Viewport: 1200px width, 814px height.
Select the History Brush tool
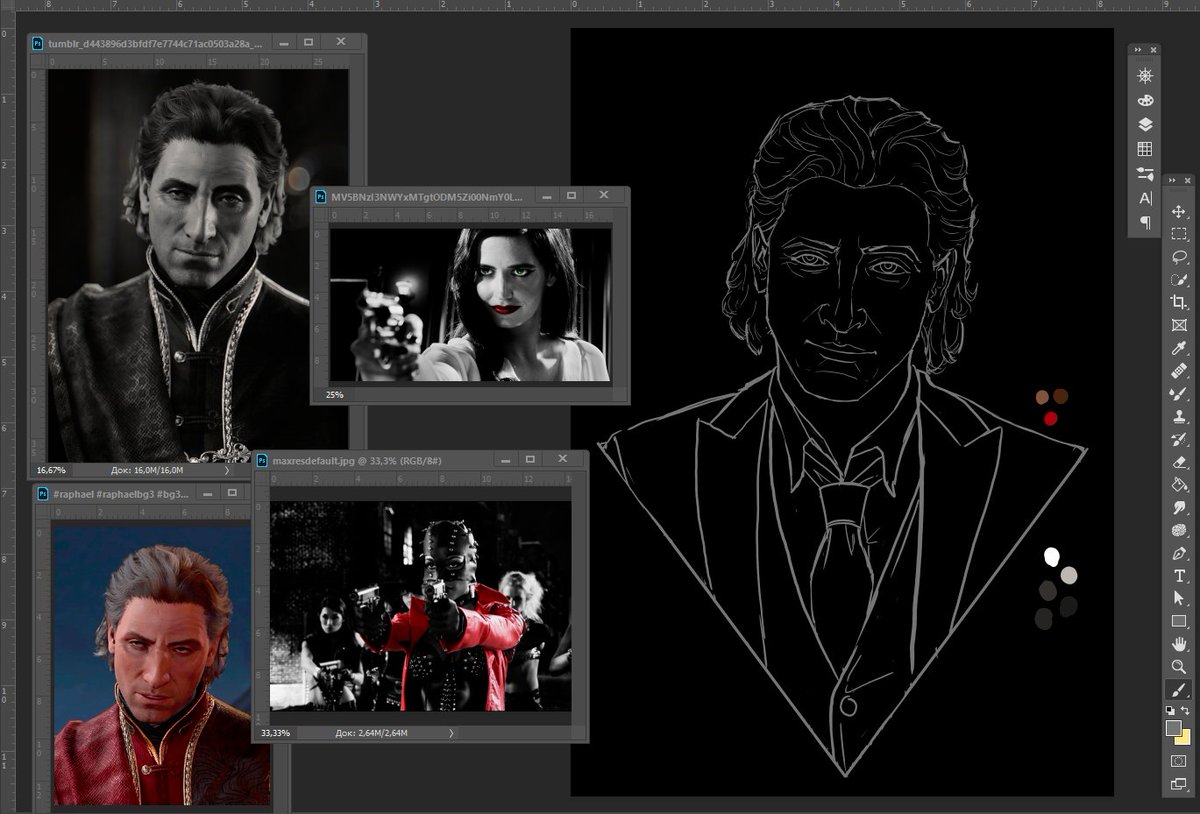click(1178, 439)
